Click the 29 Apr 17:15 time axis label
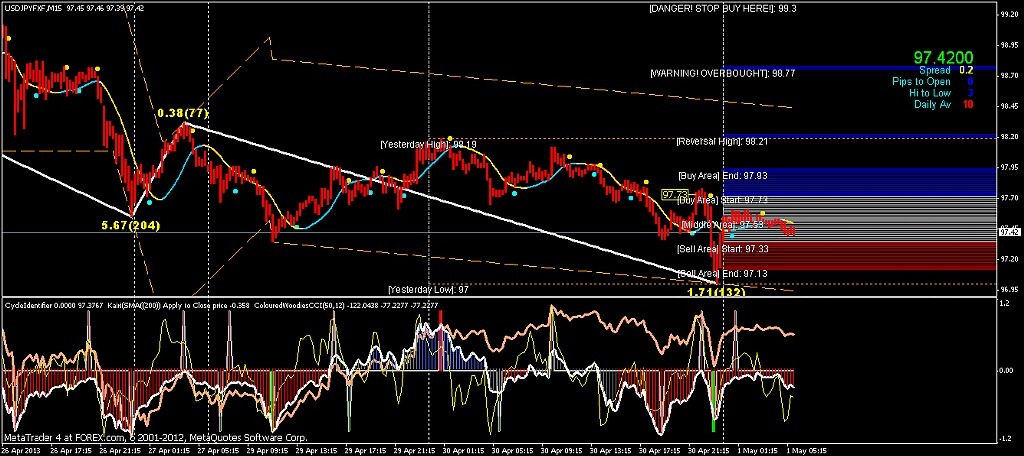 [363, 450]
